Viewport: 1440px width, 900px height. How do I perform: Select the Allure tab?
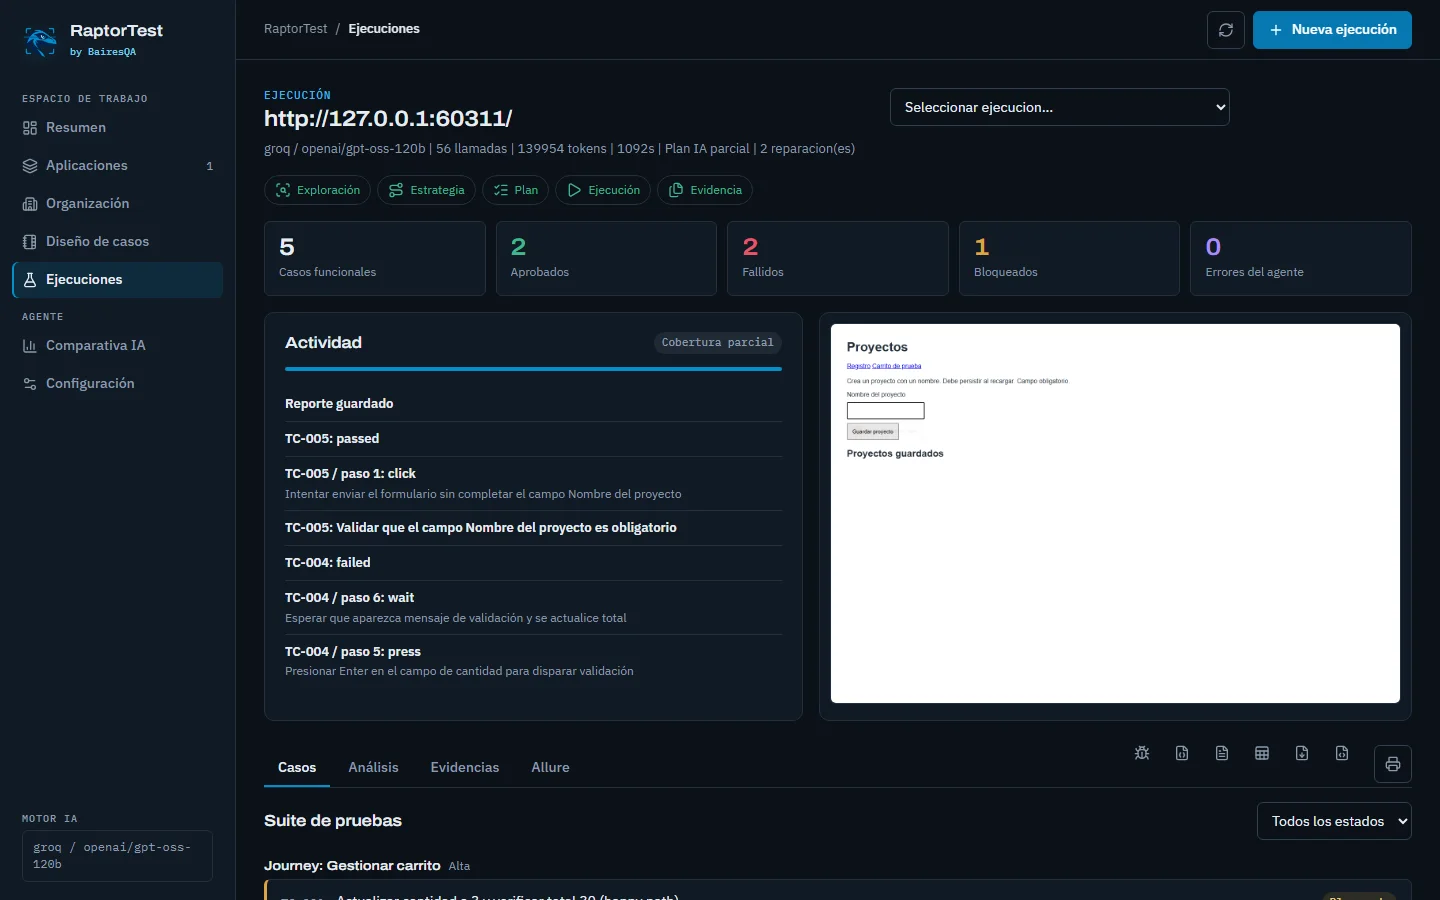[550, 767]
